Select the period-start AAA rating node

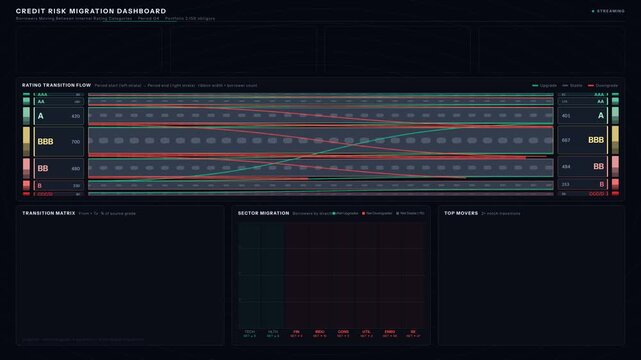[59, 94]
